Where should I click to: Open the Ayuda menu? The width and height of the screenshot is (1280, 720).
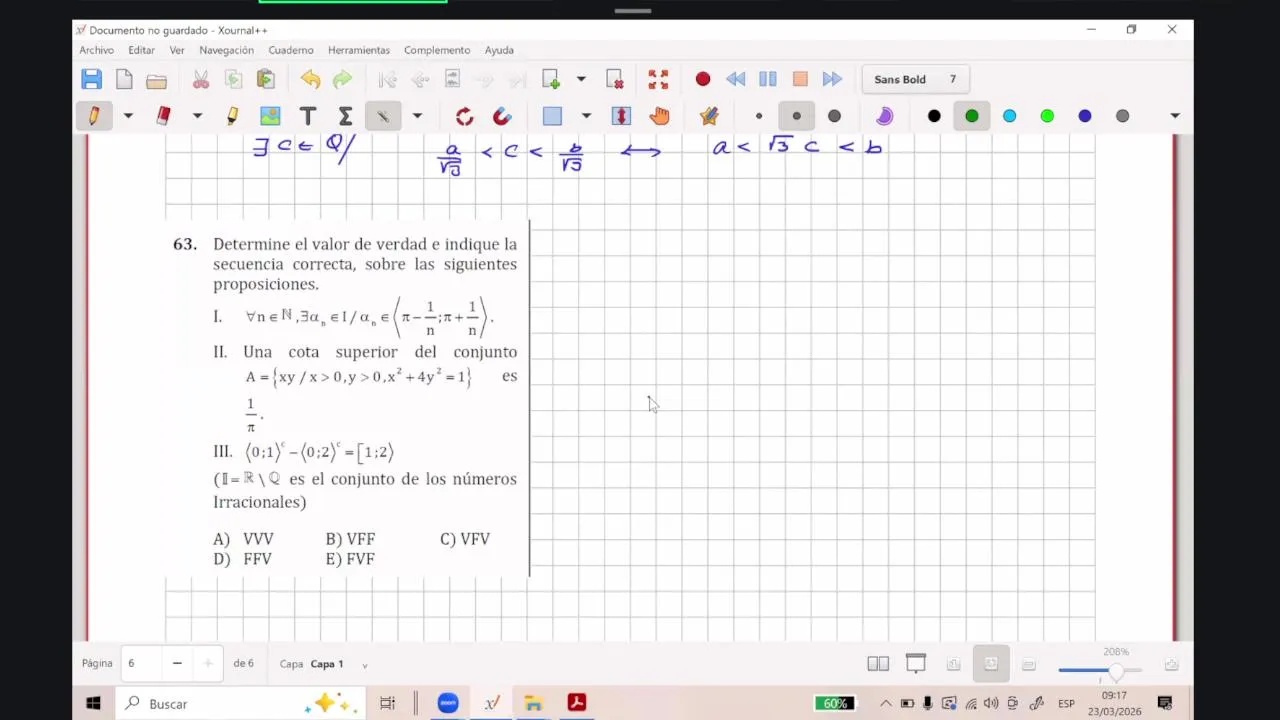coord(499,50)
